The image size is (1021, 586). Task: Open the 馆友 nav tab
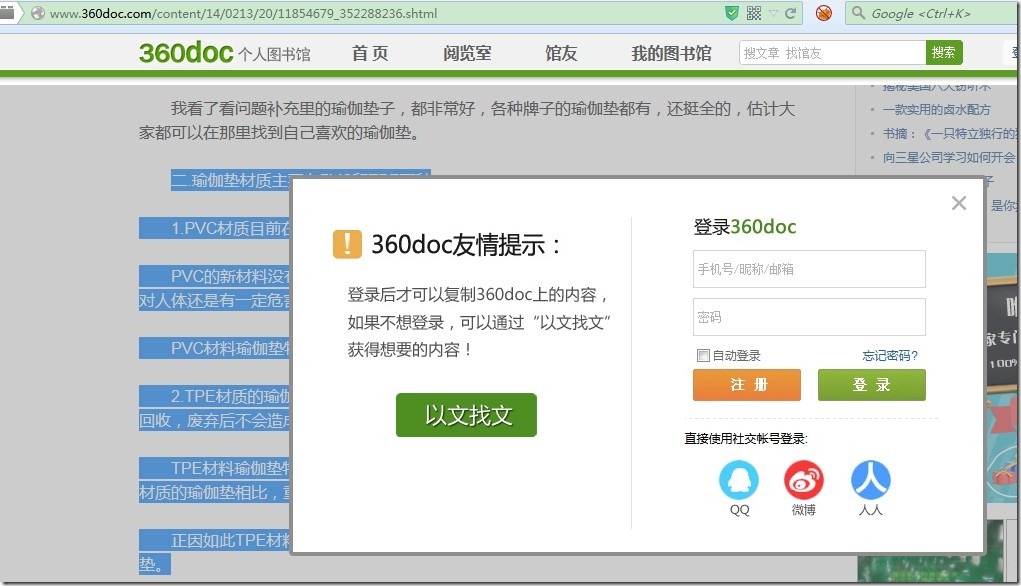click(x=561, y=53)
